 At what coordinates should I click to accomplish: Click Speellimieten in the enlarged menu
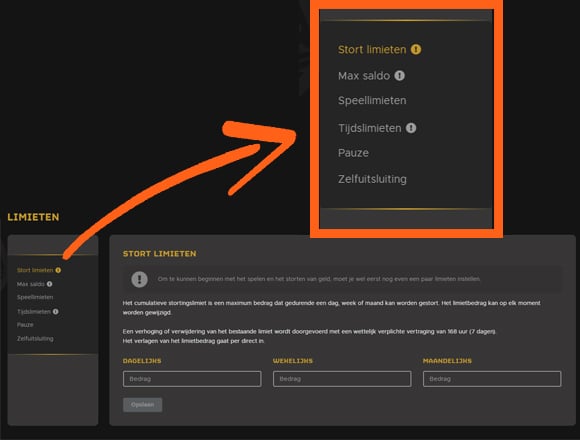pos(372,101)
